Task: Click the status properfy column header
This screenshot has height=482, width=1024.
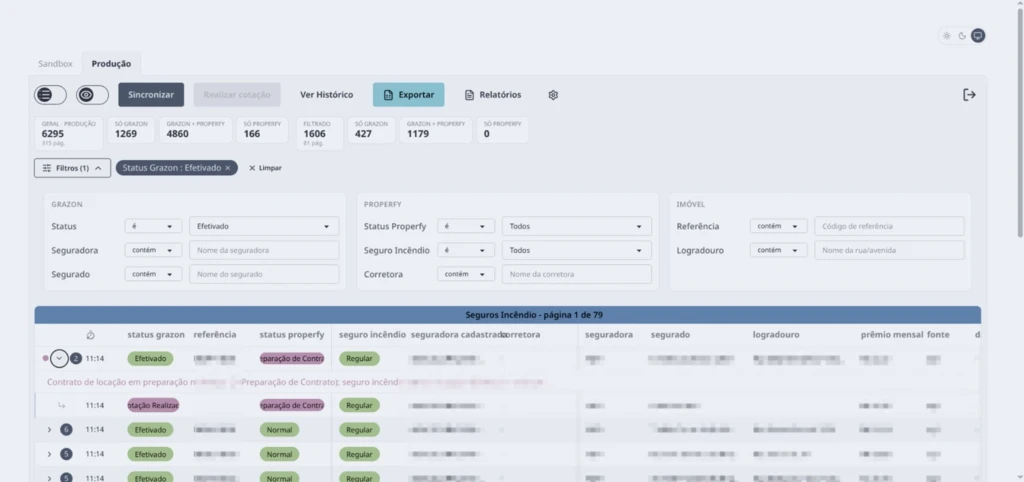Action: tap(292, 334)
